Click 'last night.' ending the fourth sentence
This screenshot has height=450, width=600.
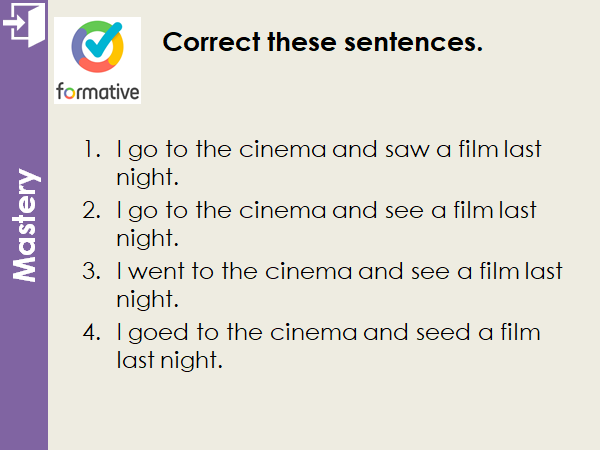tap(168, 359)
